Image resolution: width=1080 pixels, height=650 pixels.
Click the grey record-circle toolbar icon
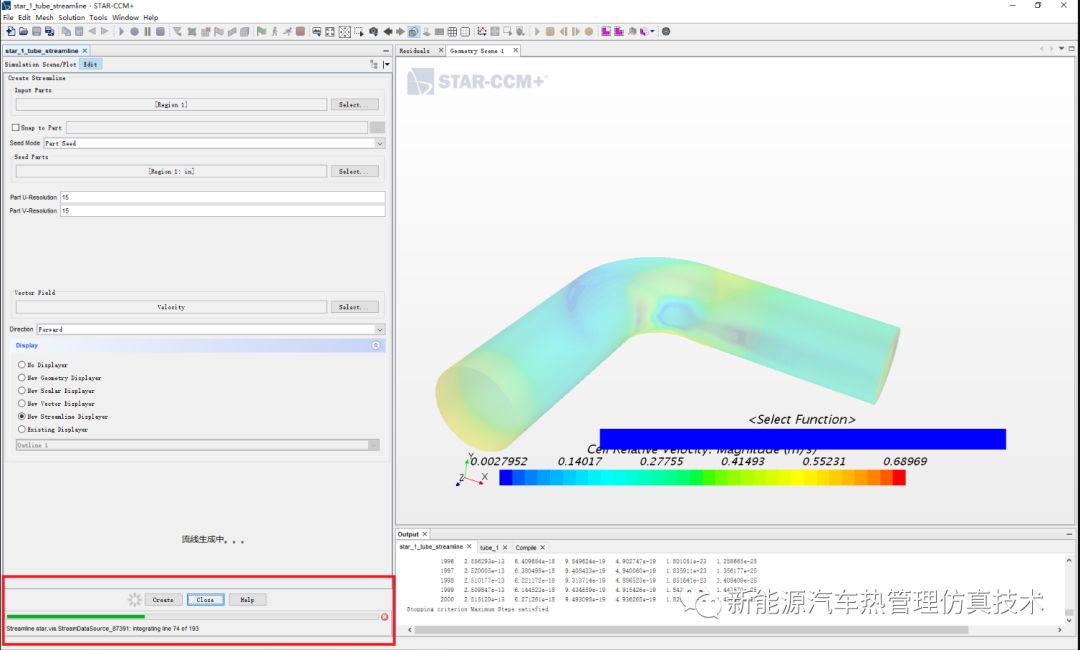tap(134, 31)
